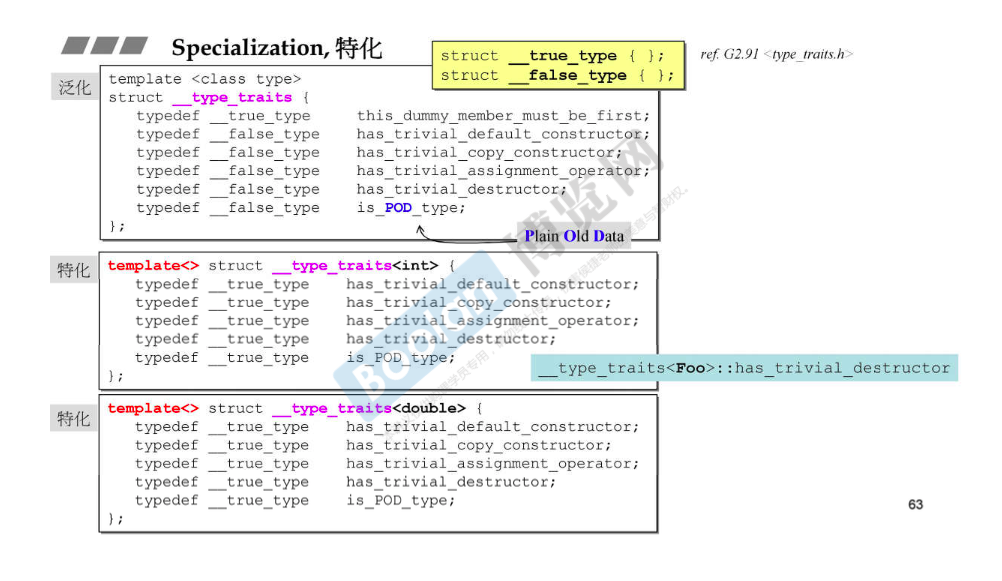Click "has_trivial_assignment_operator;" in the <double> block
This screenshot has width=1002, height=581.
tap(493, 463)
